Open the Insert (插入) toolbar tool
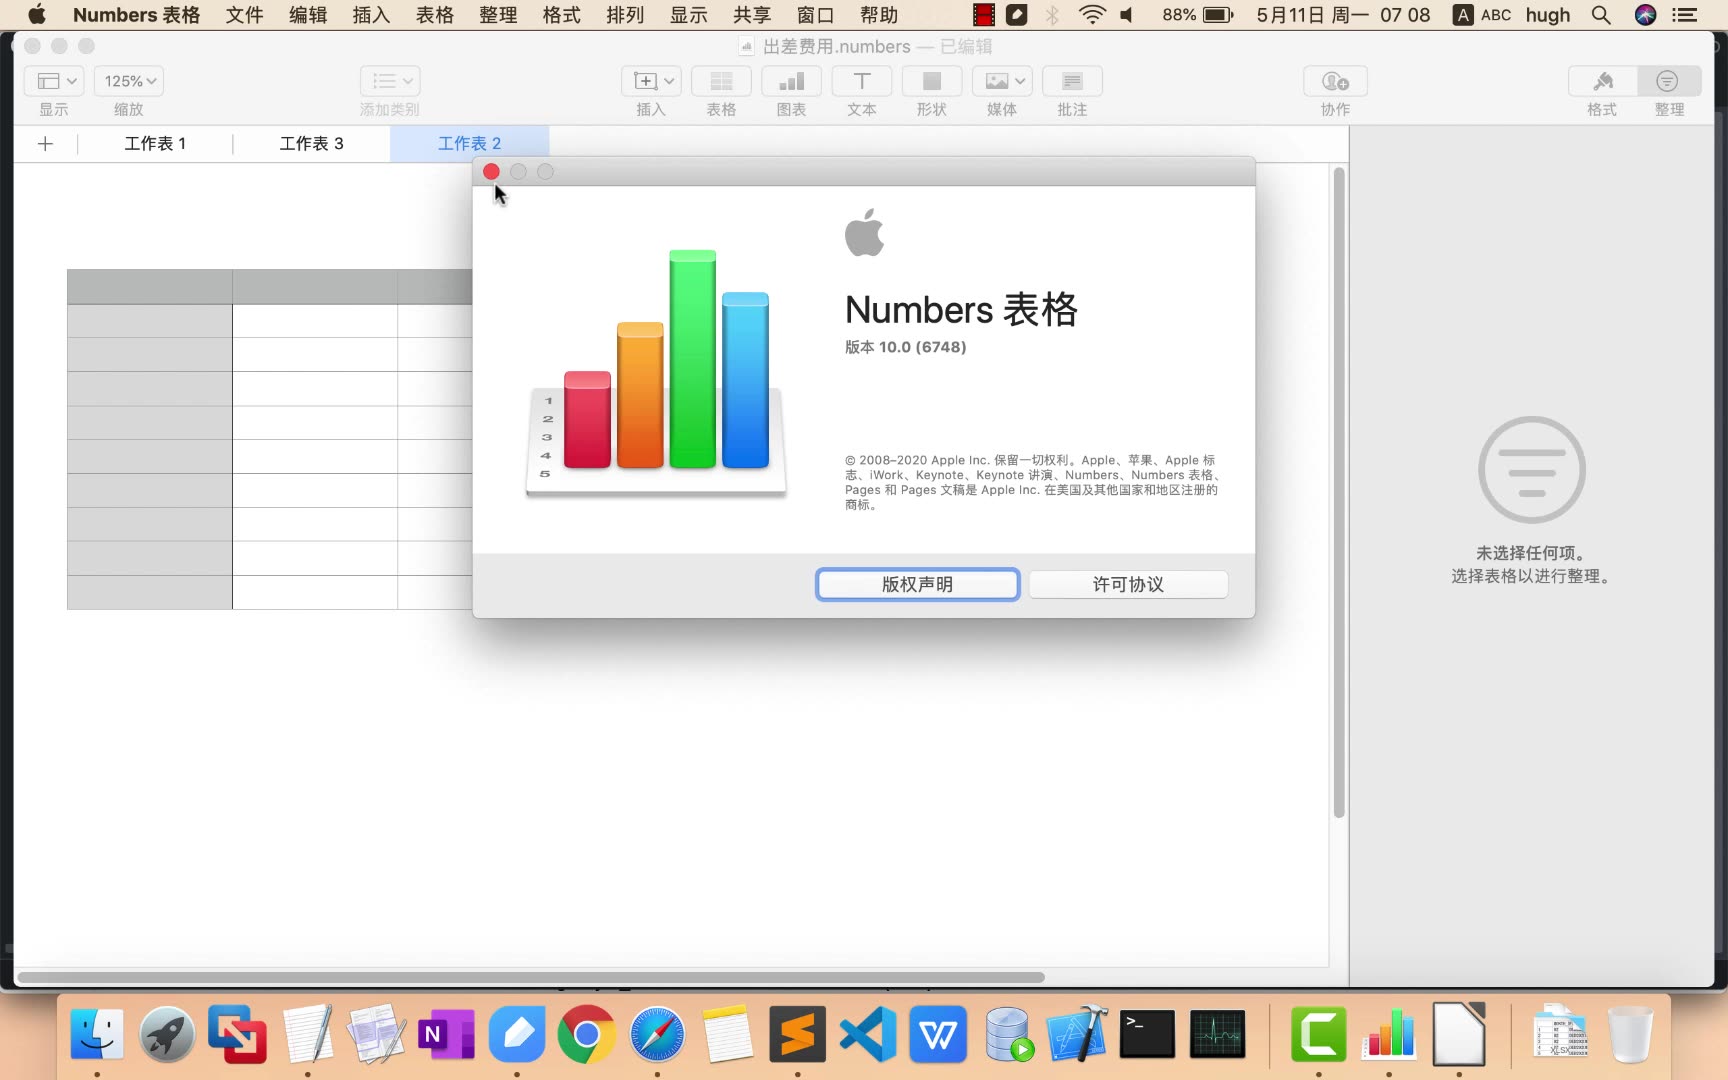 pos(651,81)
